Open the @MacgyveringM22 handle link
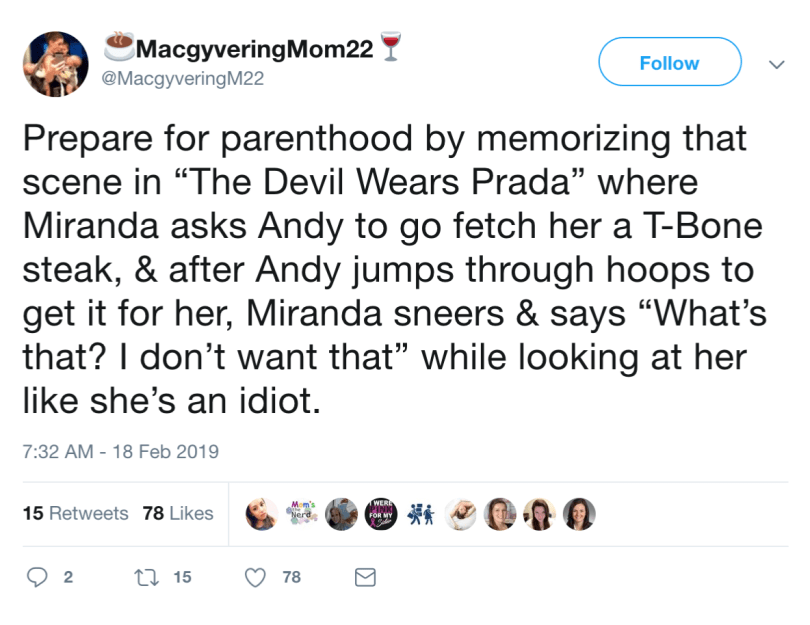This screenshot has width=810, height=625. 184,79
